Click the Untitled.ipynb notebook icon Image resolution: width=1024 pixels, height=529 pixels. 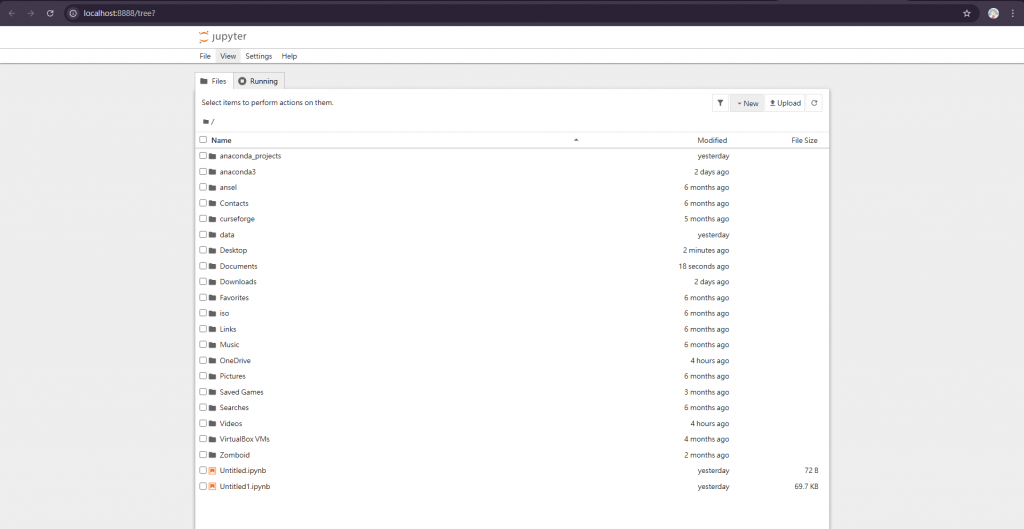(212, 470)
